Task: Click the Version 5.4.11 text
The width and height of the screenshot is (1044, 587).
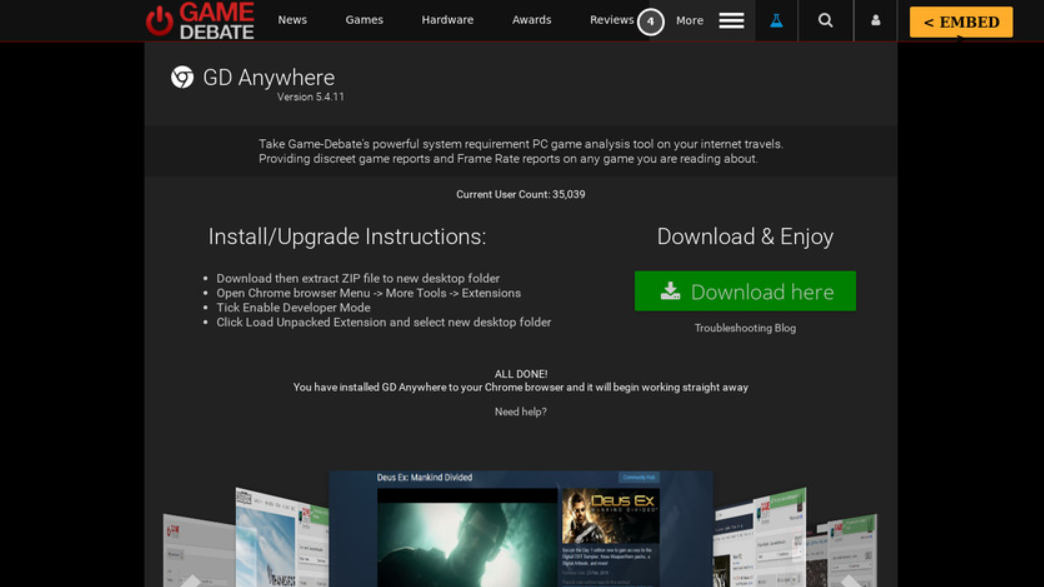Action: 310,97
